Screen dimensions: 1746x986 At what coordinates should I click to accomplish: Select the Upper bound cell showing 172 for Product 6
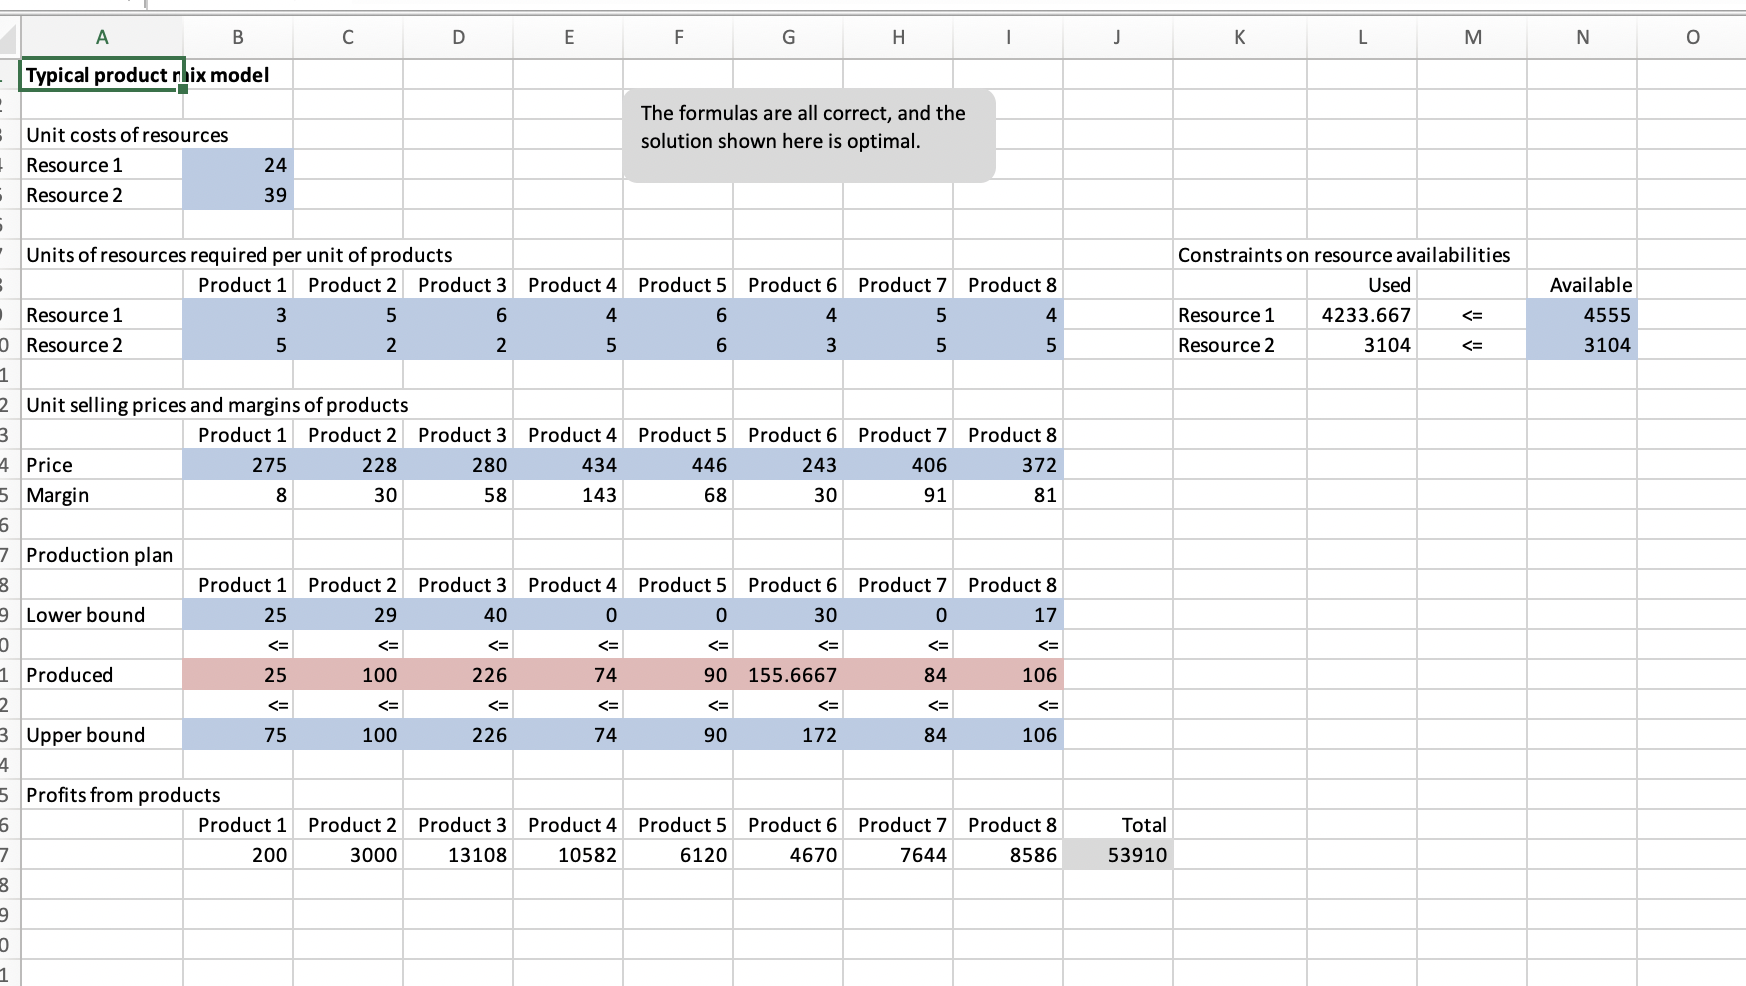pyautogui.click(x=789, y=735)
